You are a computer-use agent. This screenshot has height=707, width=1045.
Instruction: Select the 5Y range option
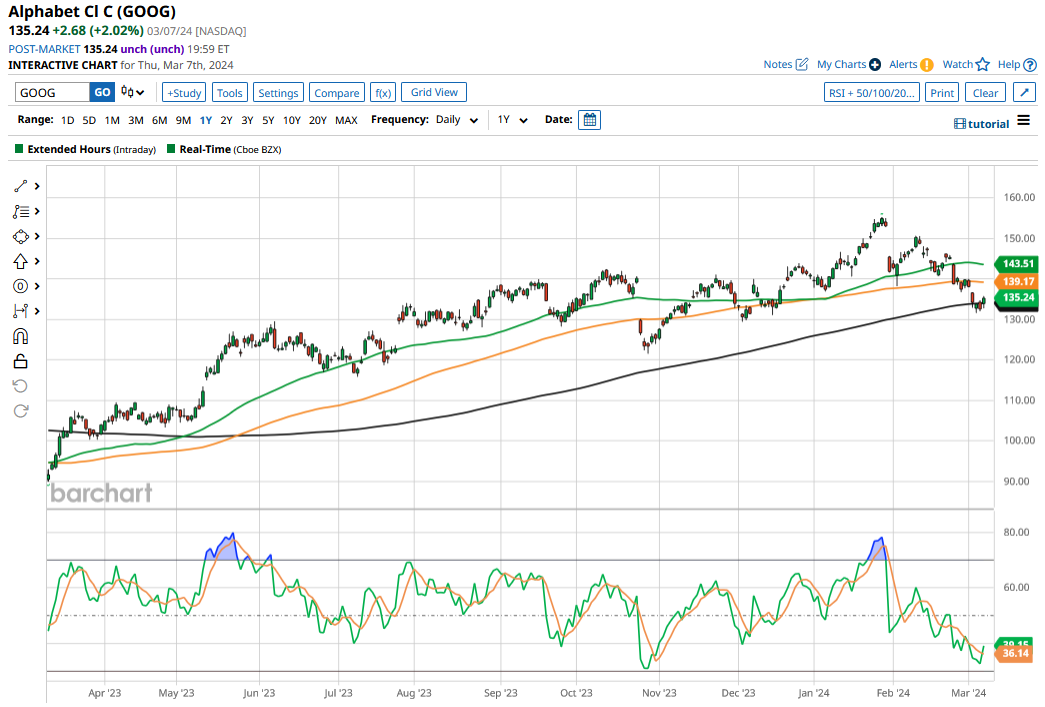point(268,120)
